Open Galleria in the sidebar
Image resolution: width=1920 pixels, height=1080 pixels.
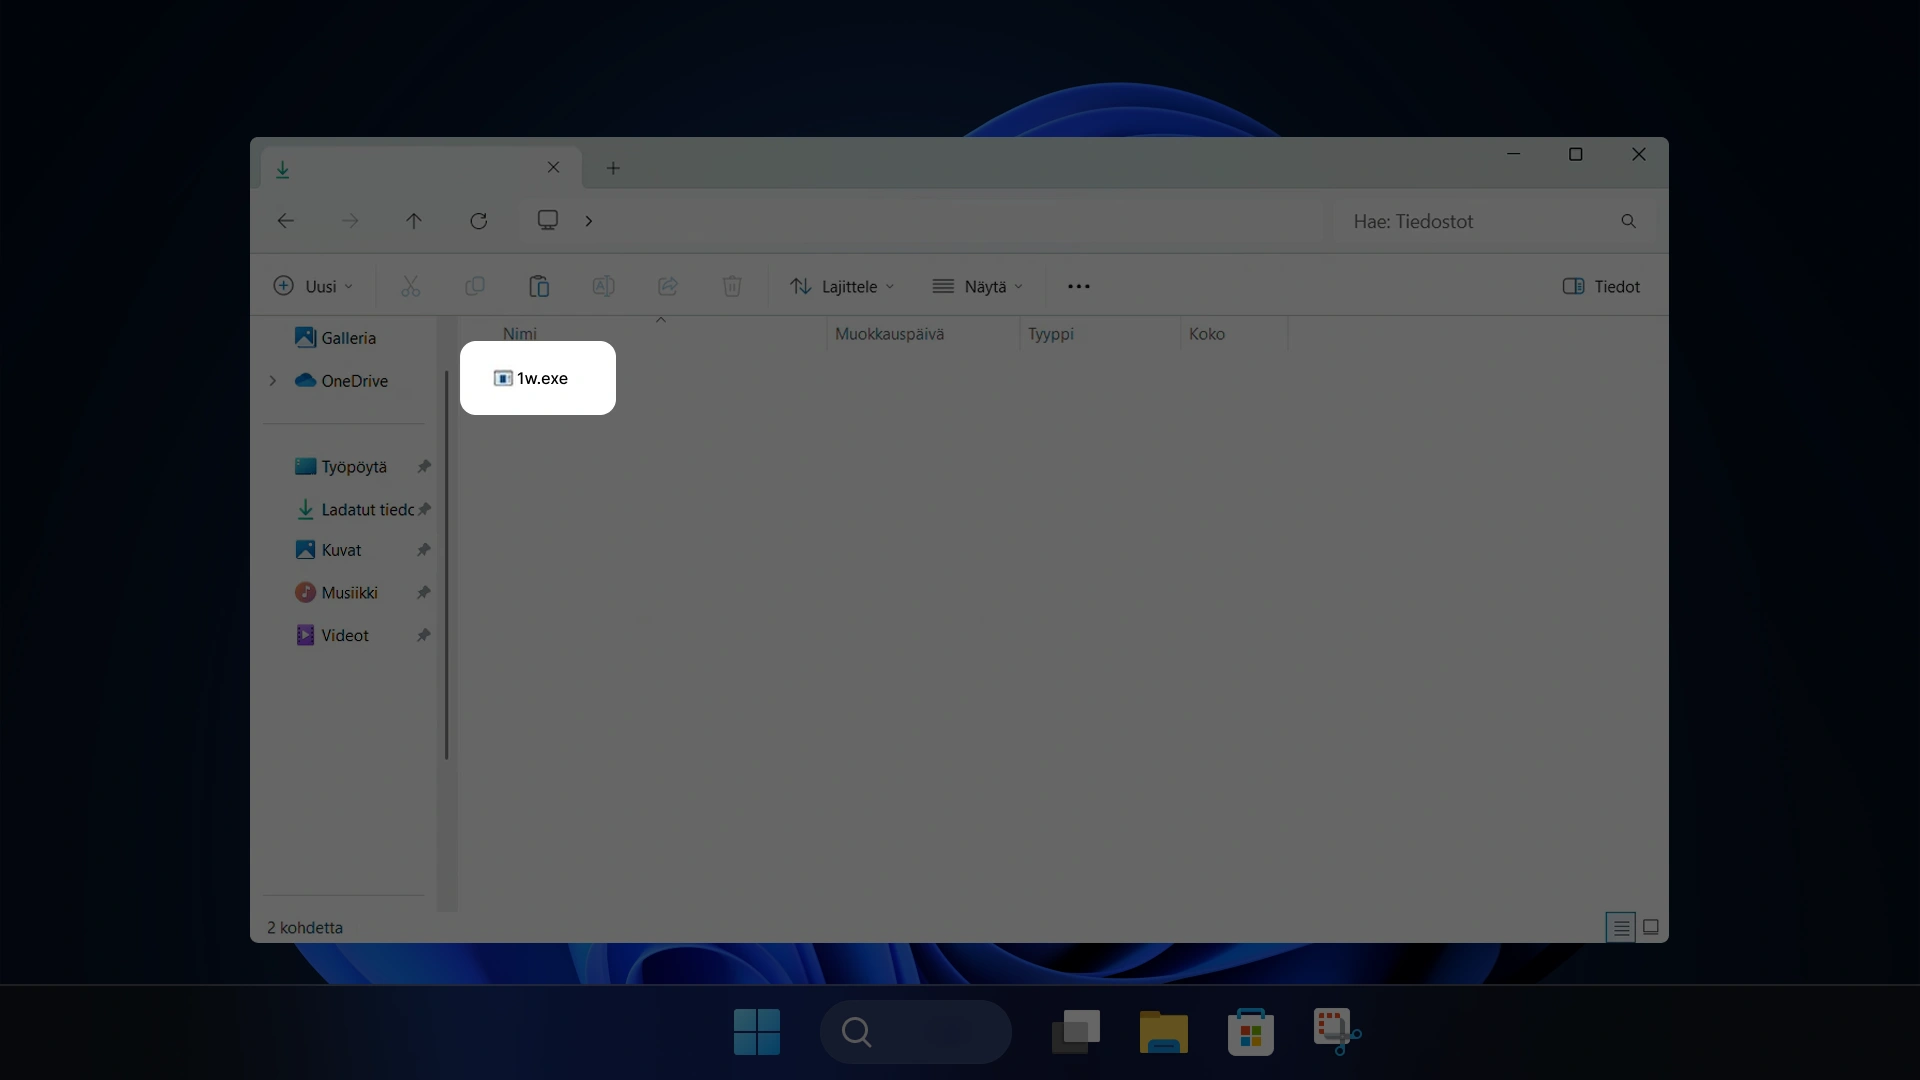pos(336,338)
